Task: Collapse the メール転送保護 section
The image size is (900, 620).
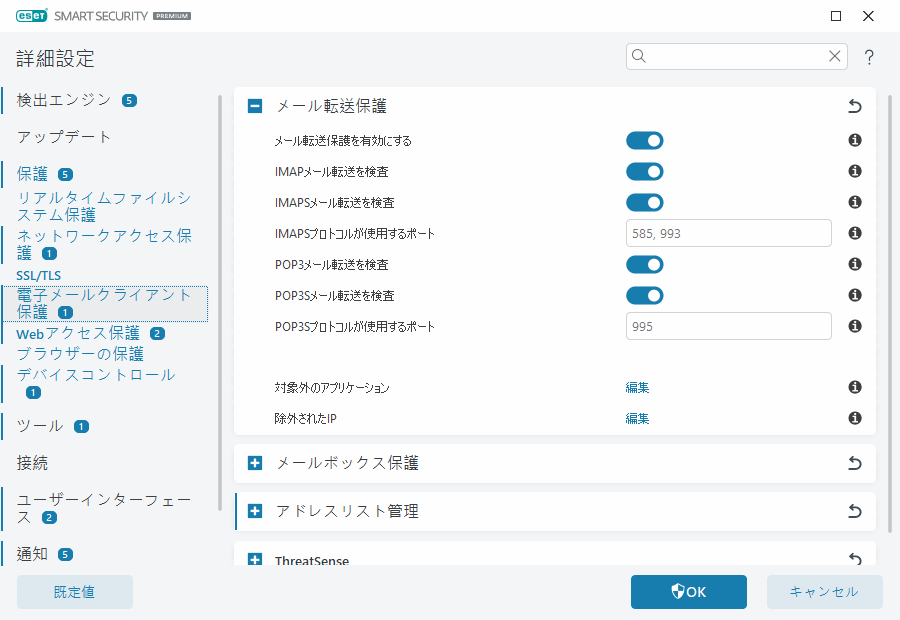Action: [254, 105]
